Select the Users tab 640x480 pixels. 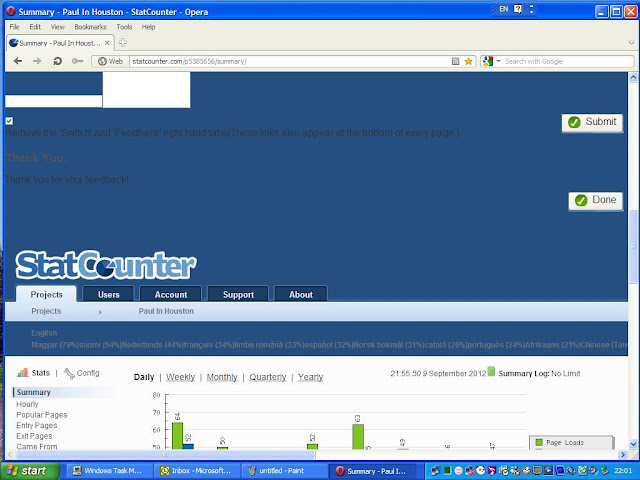[x=109, y=294]
